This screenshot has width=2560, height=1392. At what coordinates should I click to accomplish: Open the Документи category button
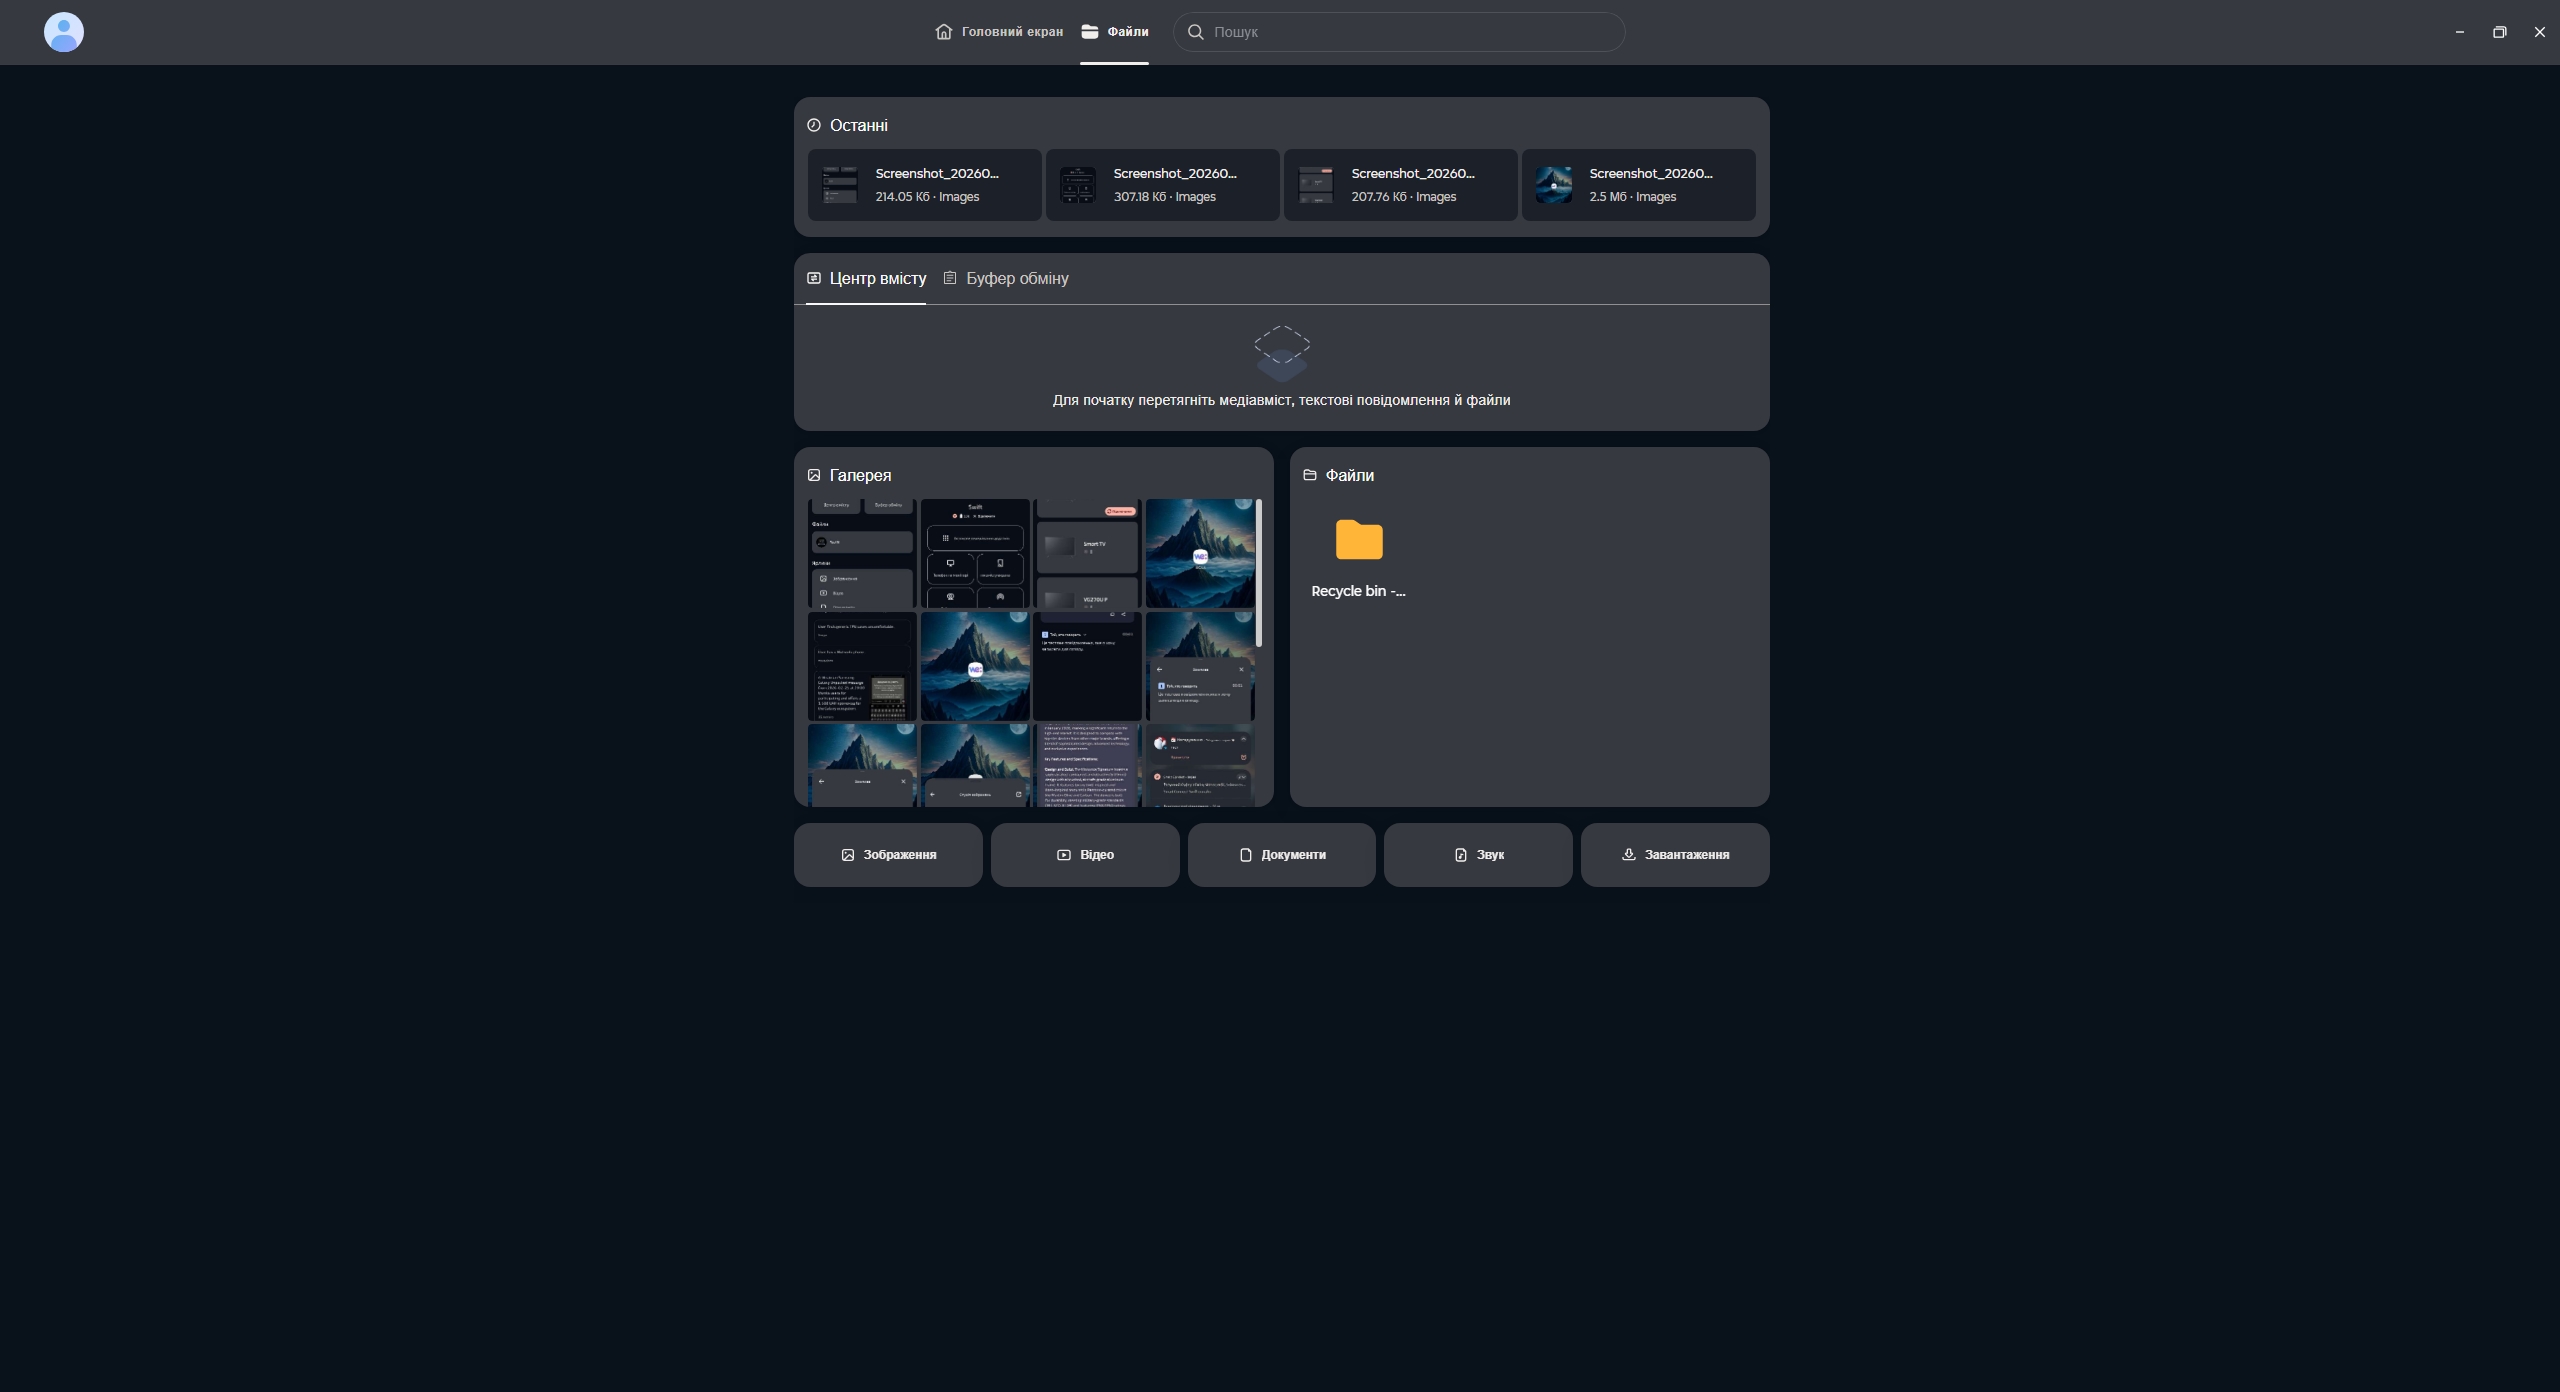[x=1281, y=855]
